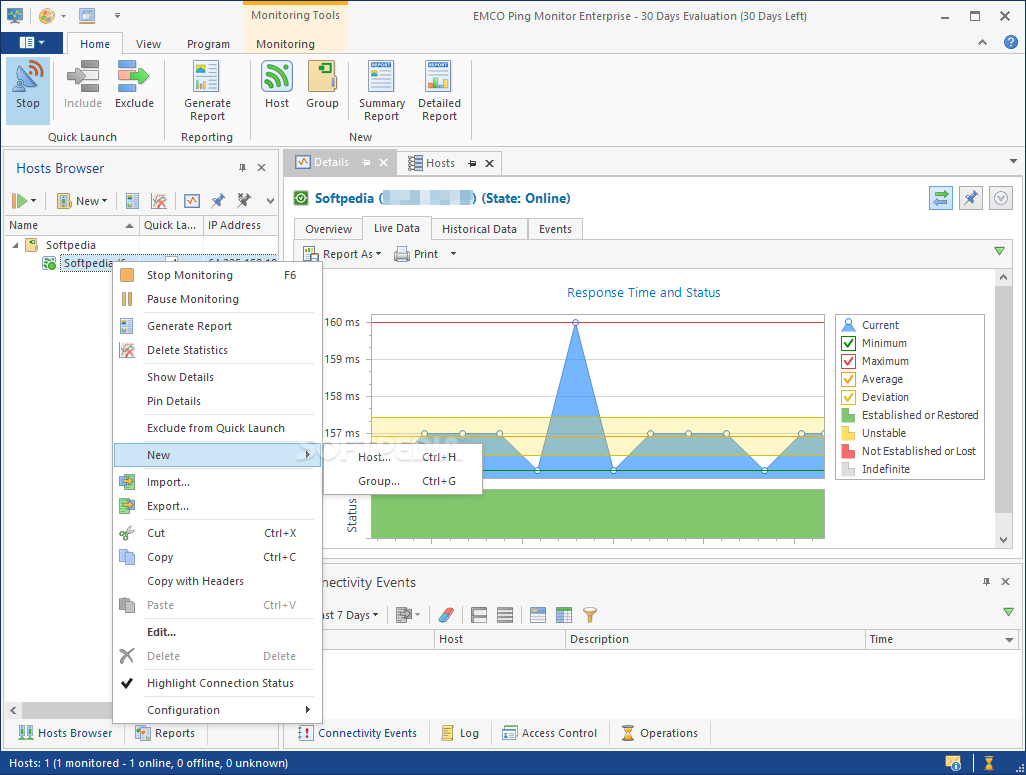This screenshot has width=1026, height=775.
Task: Open the New dropdown in Hosts Browser toolbar
Action: pyautogui.click(x=82, y=201)
